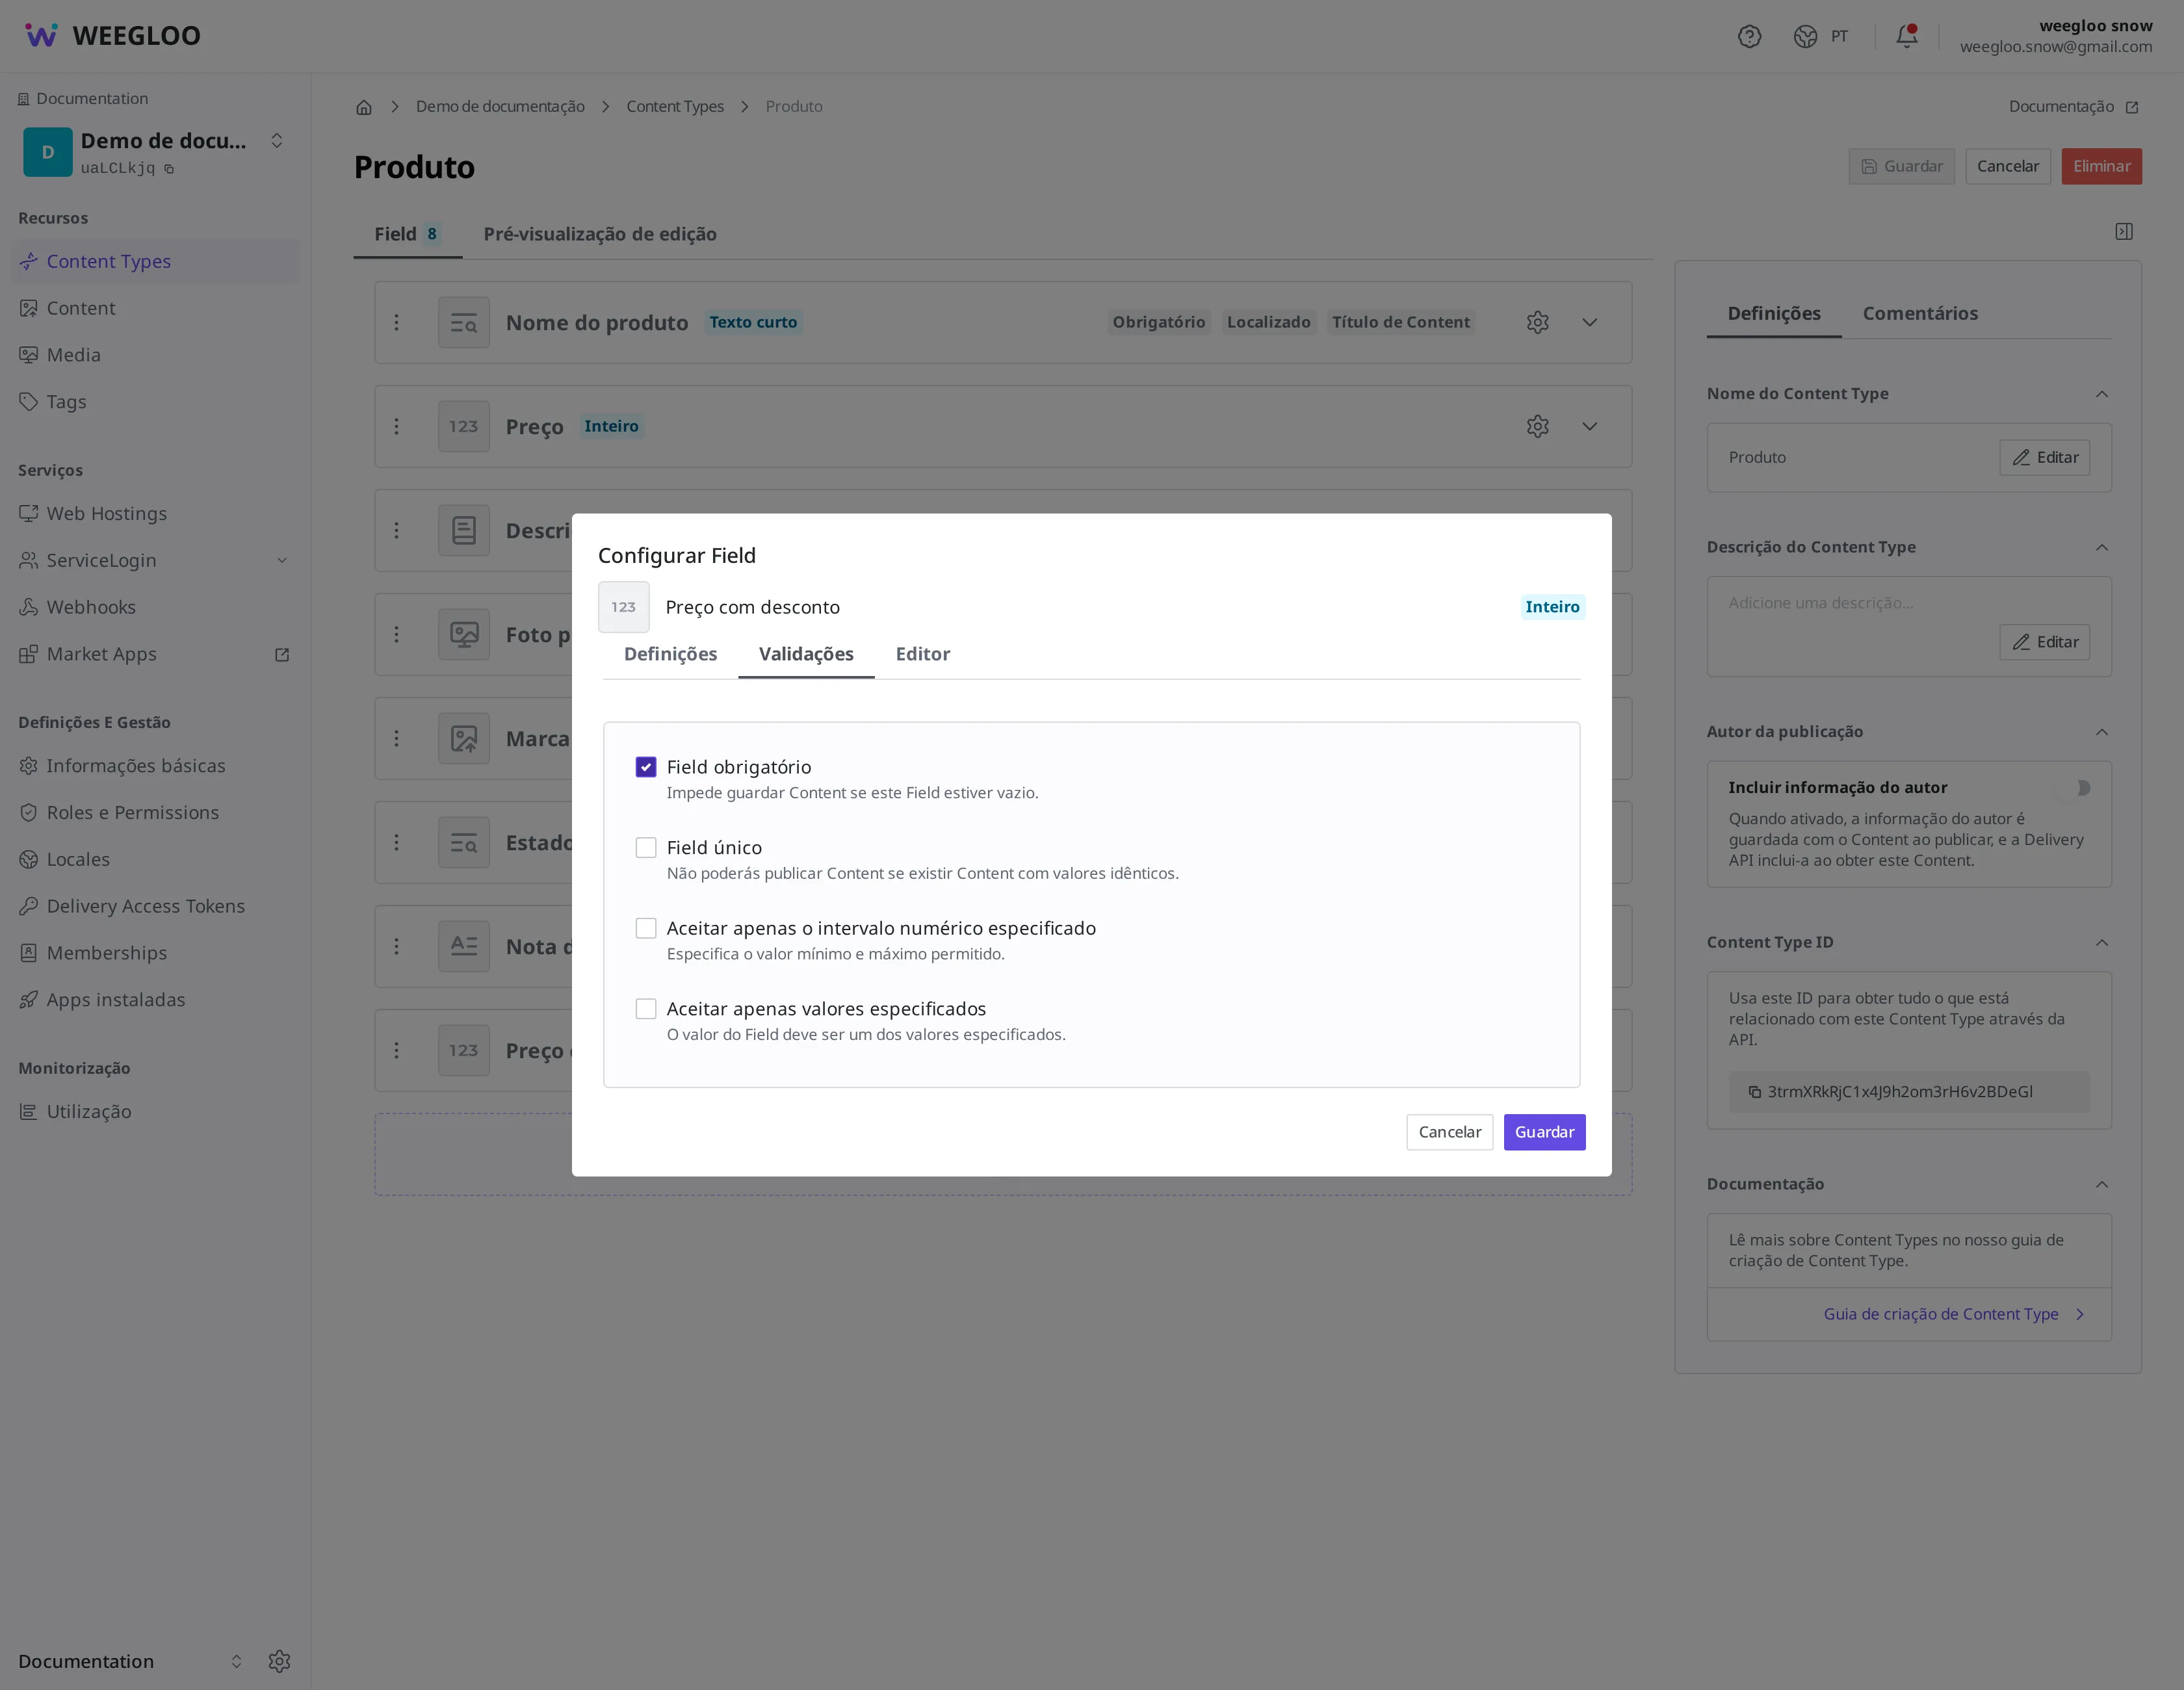Uncheck Field obrigatório checkbox
This screenshot has height=1690, width=2184.
tap(646, 767)
